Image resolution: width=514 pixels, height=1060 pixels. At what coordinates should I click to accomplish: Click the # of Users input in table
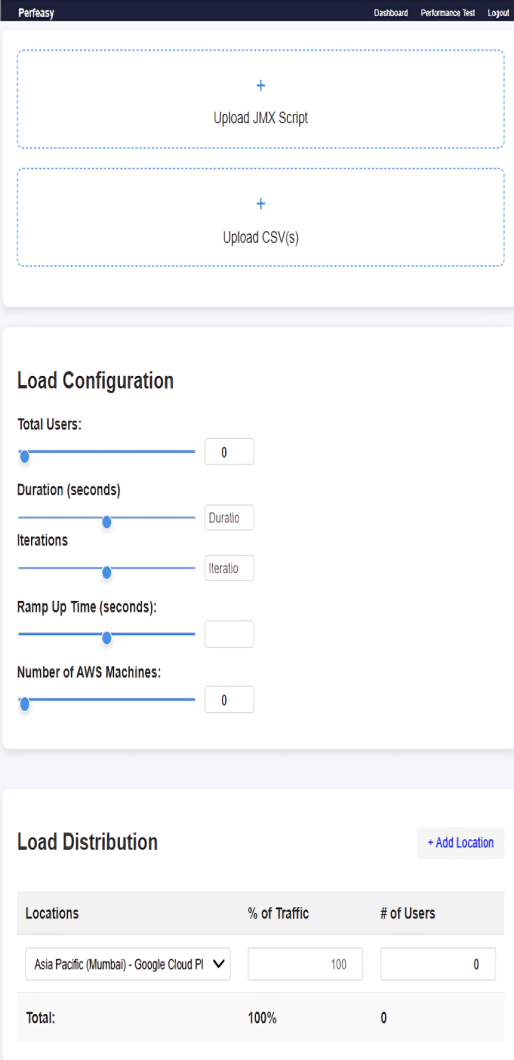point(438,964)
